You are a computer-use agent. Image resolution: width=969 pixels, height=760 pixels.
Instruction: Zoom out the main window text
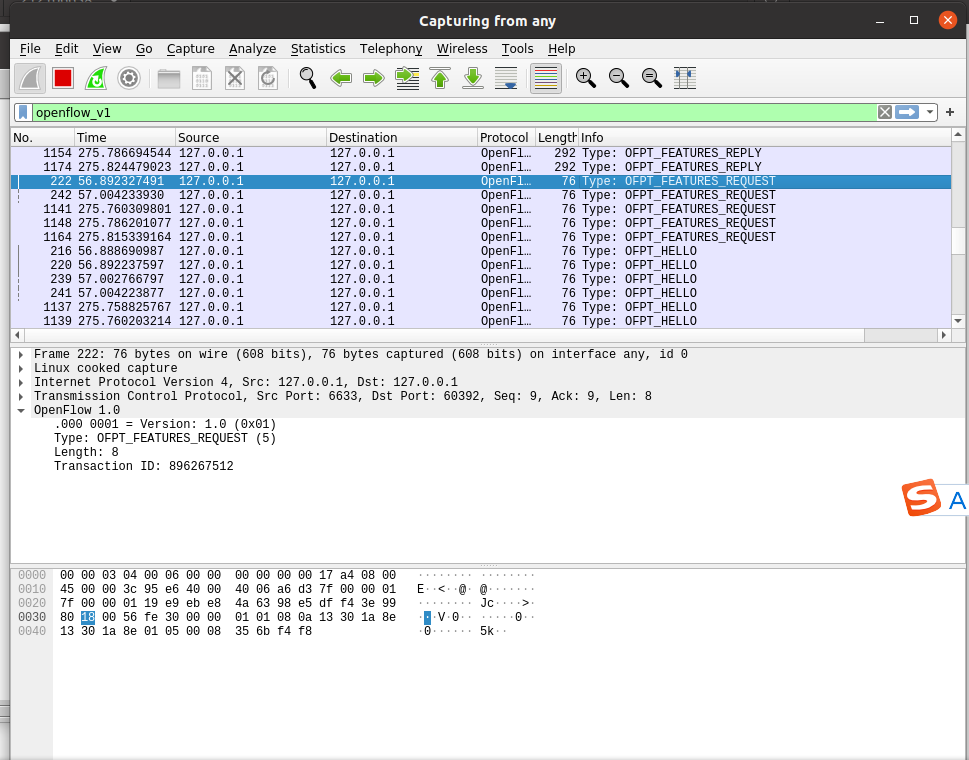pos(619,78)
